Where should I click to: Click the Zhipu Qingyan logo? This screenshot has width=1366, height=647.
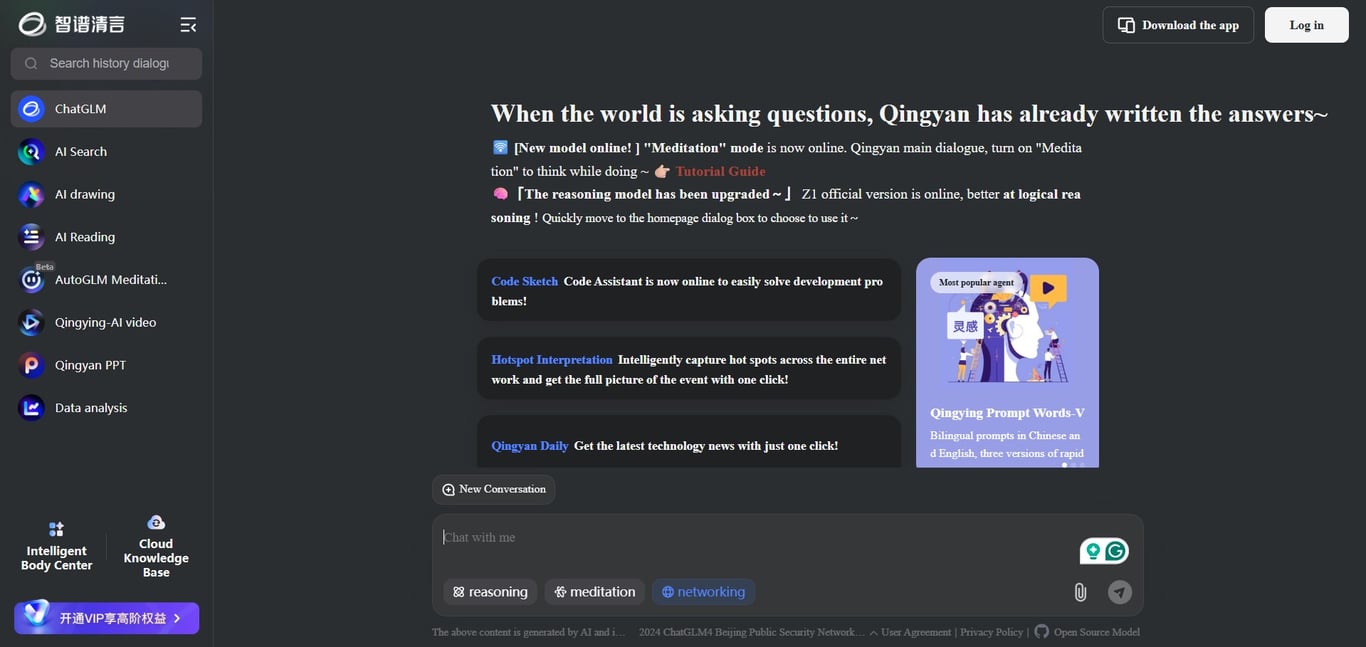tap(72, 24)
